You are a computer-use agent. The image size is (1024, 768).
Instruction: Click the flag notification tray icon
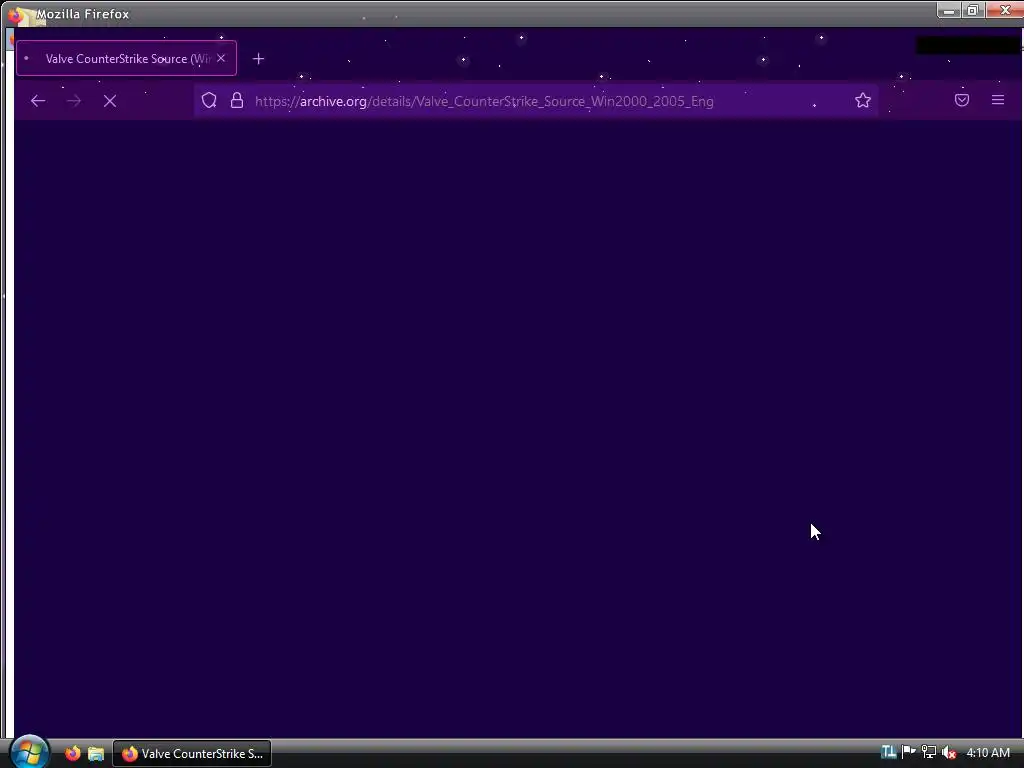908,752
